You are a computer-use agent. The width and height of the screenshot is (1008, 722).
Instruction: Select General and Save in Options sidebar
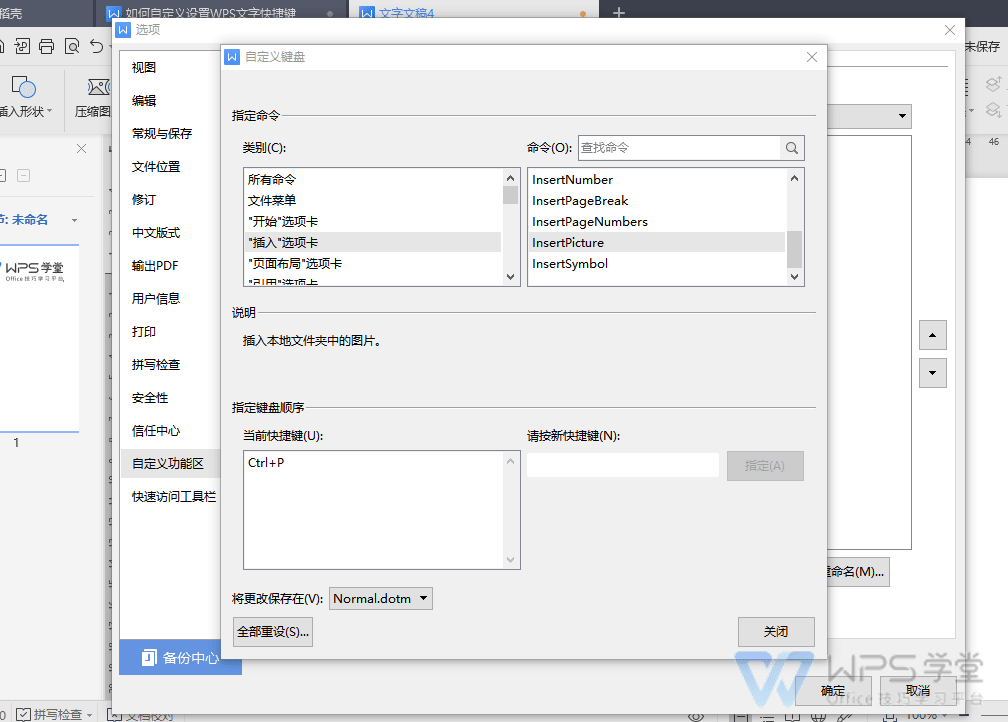(x=162, y=134)
